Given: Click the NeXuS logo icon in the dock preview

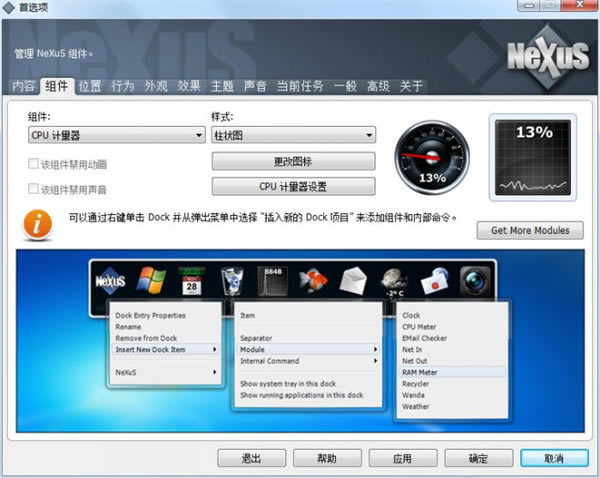Looking at the screenshot, I should coord(110,281).
